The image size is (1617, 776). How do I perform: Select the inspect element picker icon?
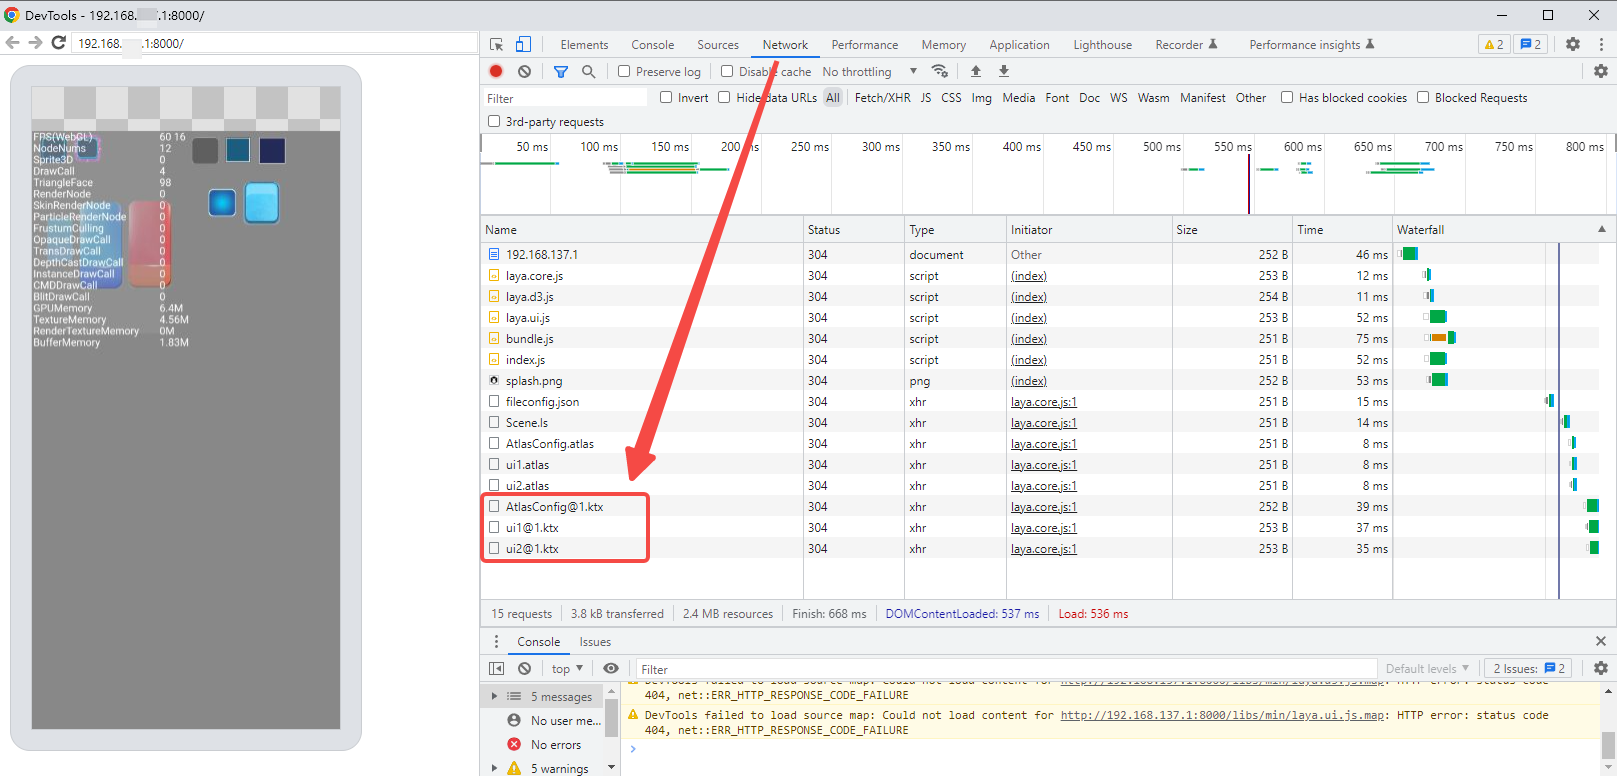[x=497, y=44]
